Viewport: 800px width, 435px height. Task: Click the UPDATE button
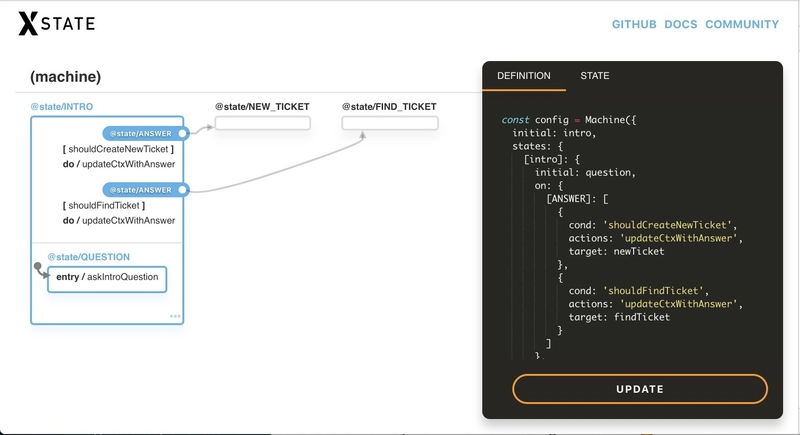coord(640,389)
